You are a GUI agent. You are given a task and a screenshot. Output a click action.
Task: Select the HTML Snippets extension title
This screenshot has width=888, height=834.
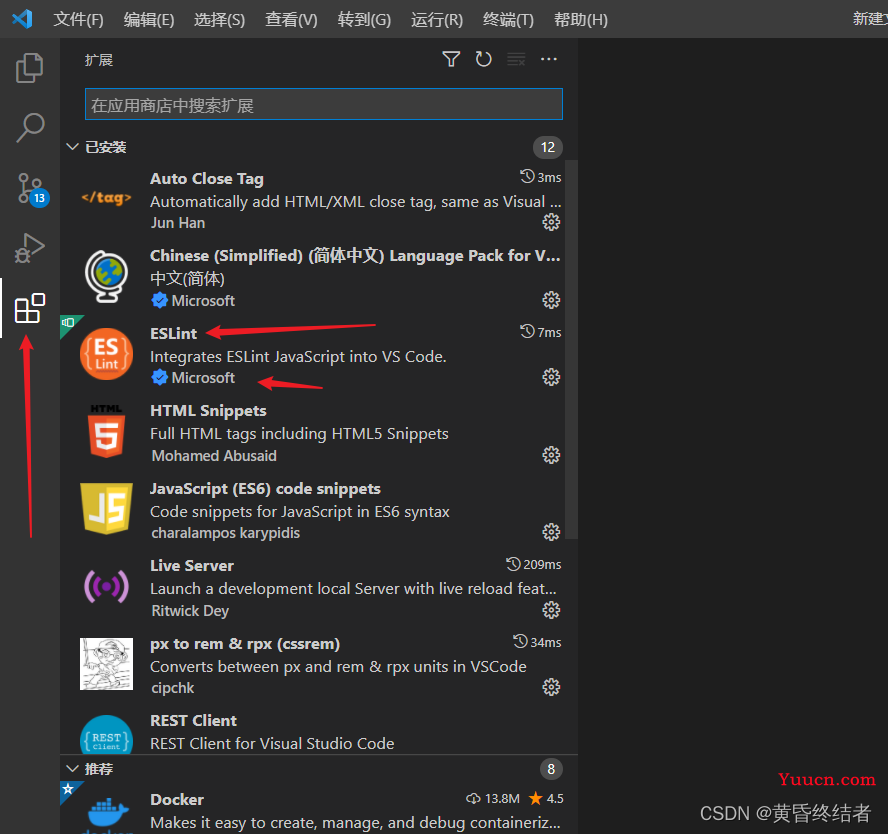point(208,410)
